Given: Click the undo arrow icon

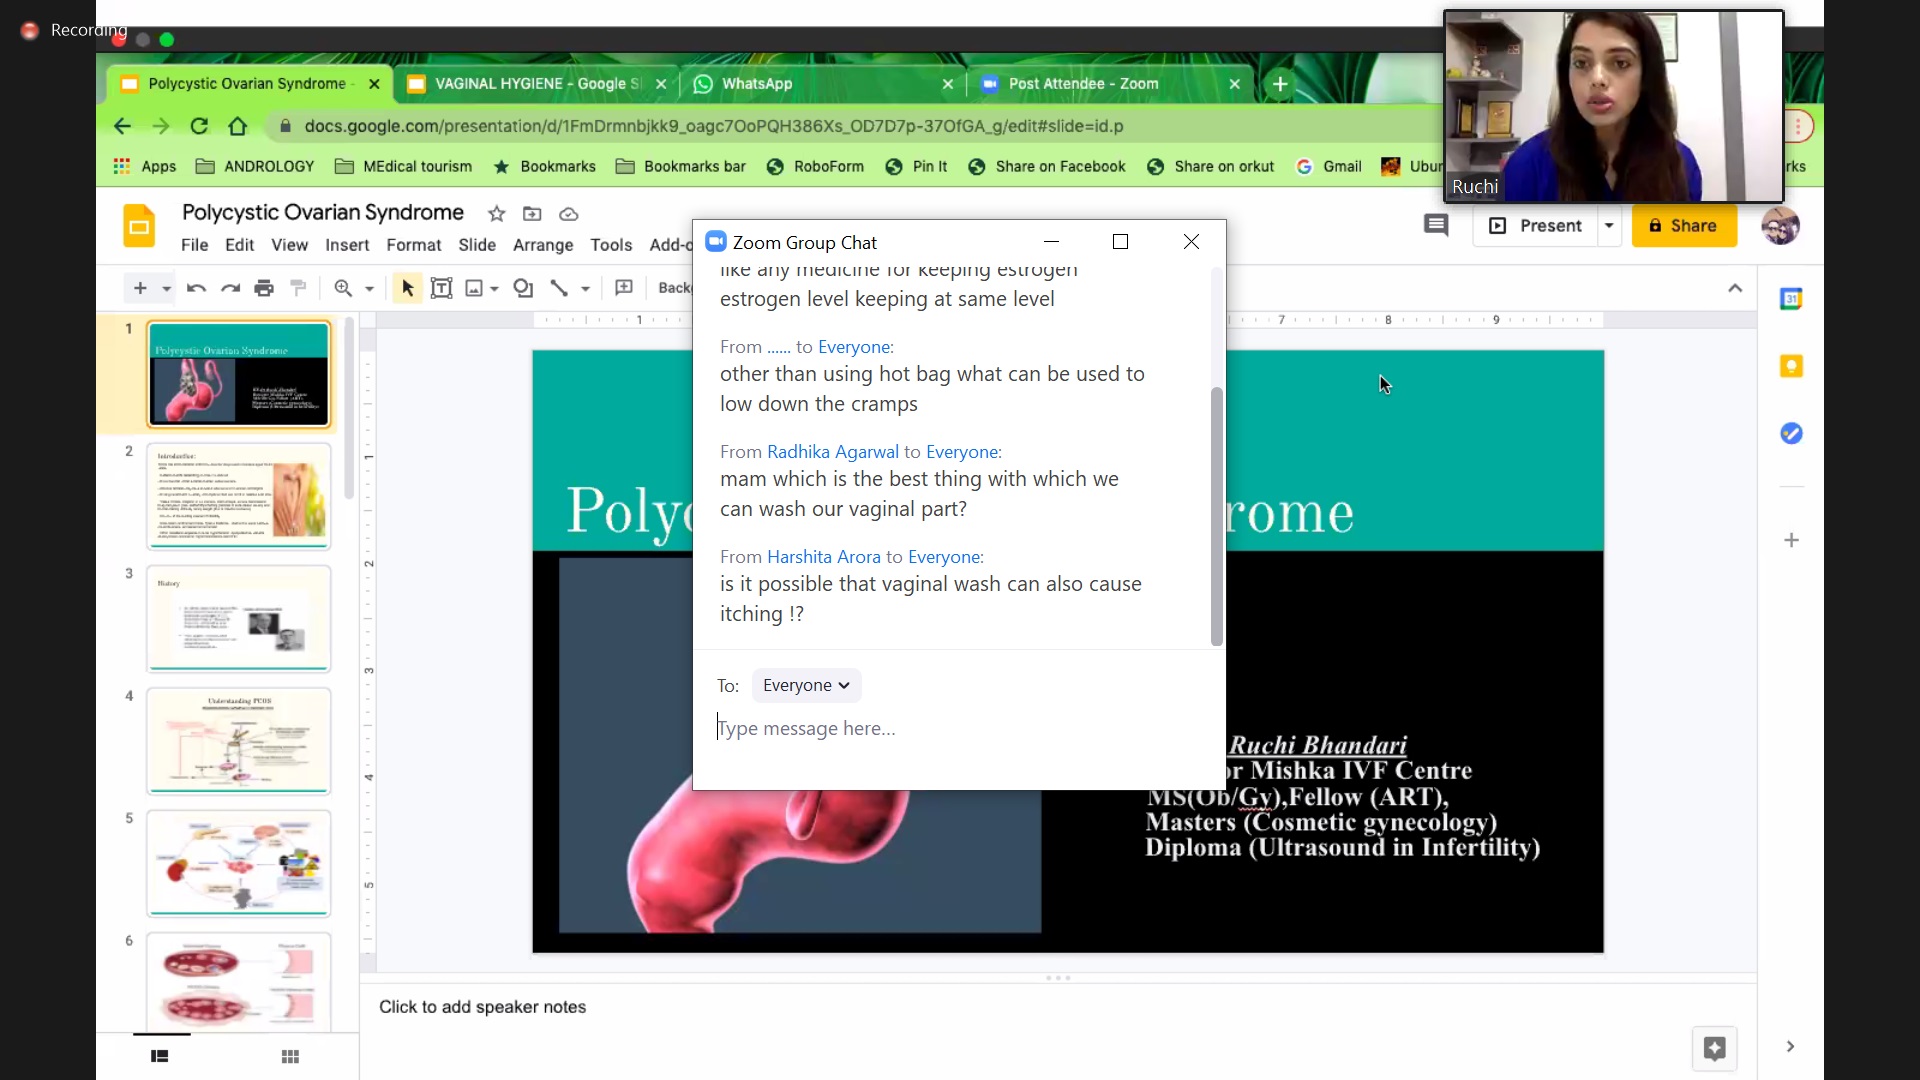Looking at the screenshot, I should tap(196, 289).
